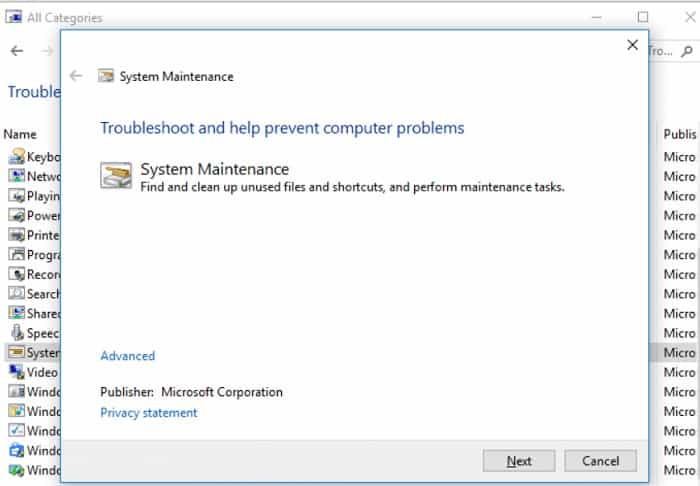The width and height of the screenshot is (700, 486).
Task: Click the Name column header
Action: coord(20,134)
